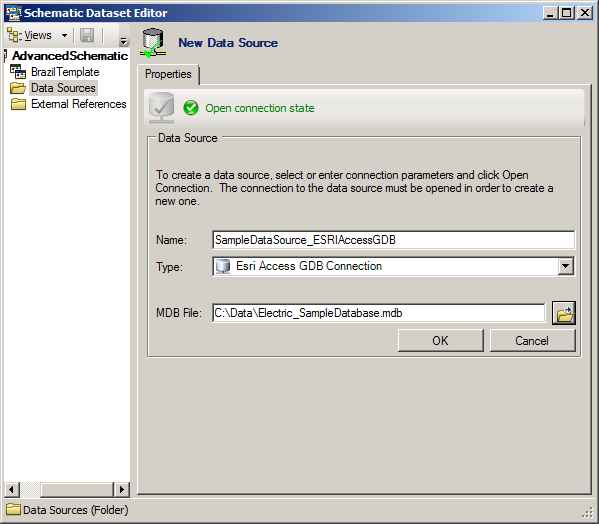This screenshot has height=524, width=599.
Task: Confirm with the OK button
Action: pos(440,340)
